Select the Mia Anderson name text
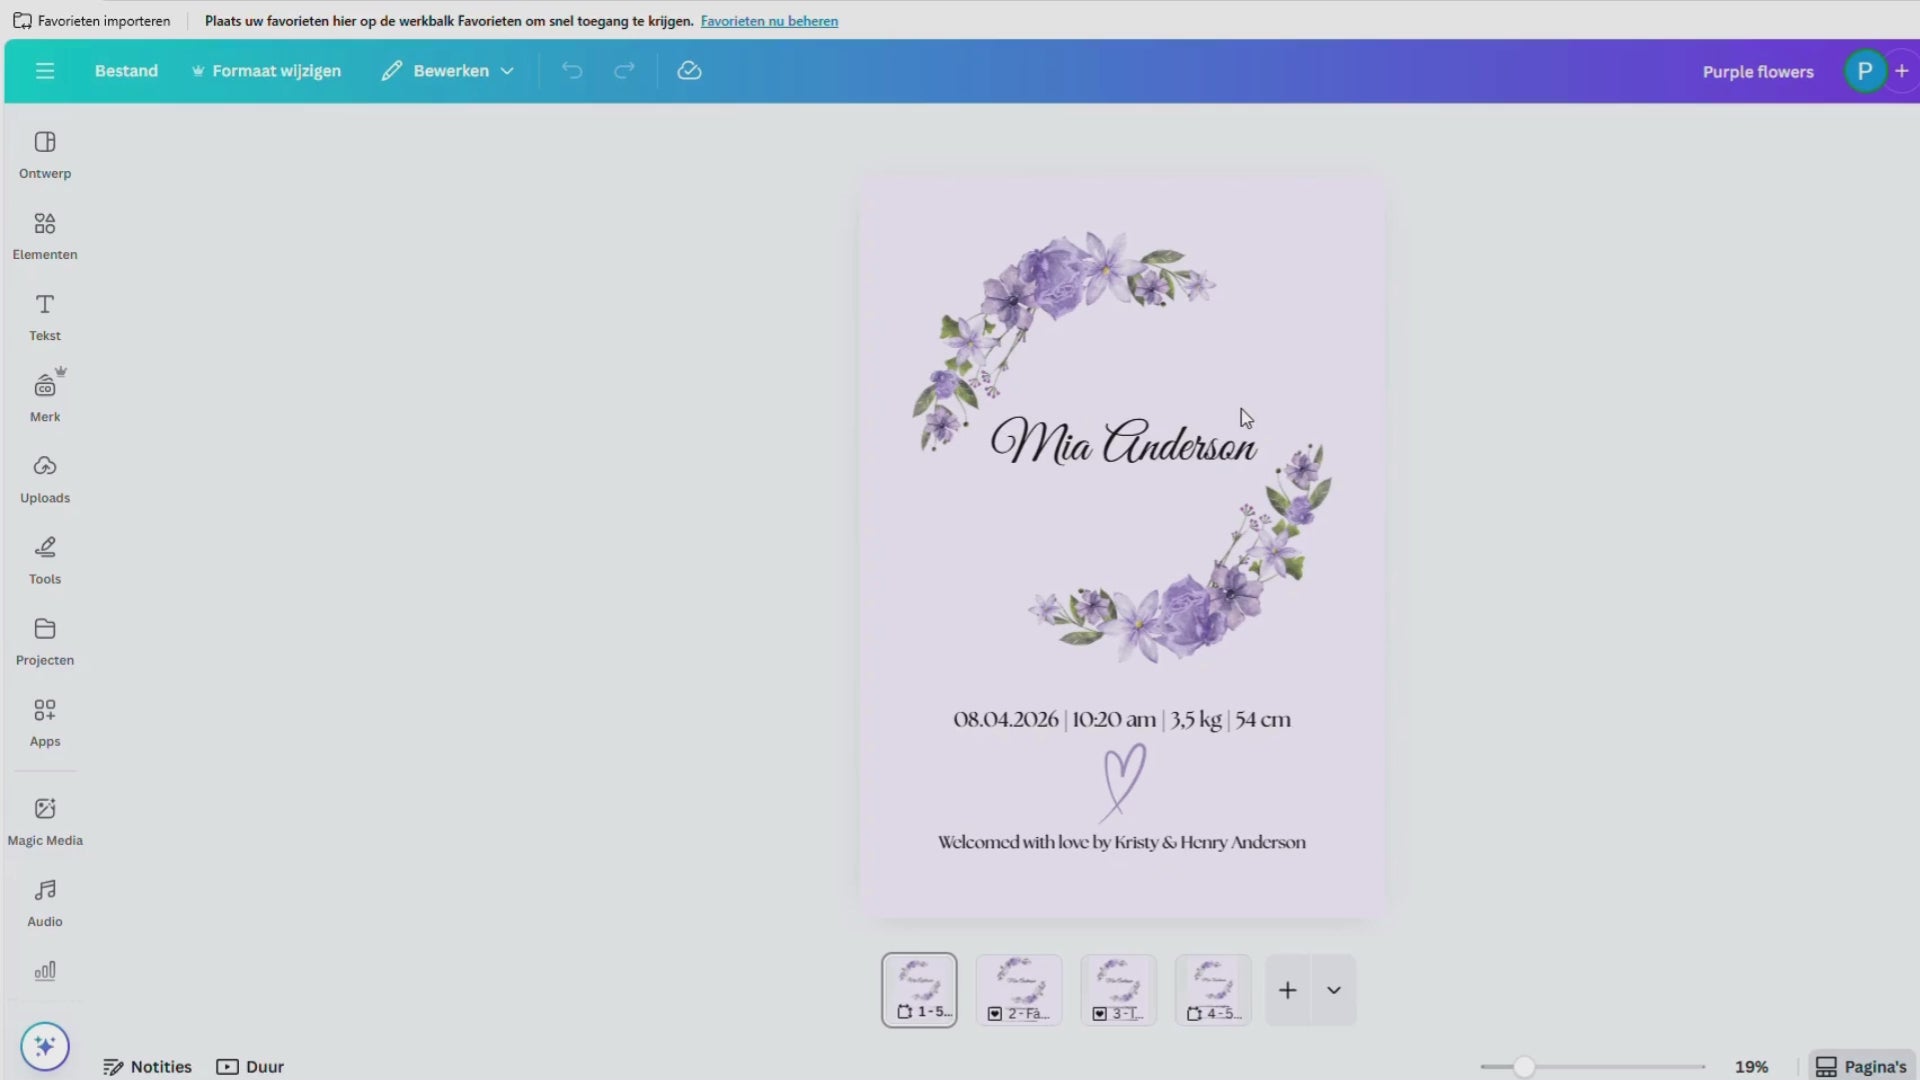The width and height of the screenshot is (1920, 1080). click(1124, 441)
